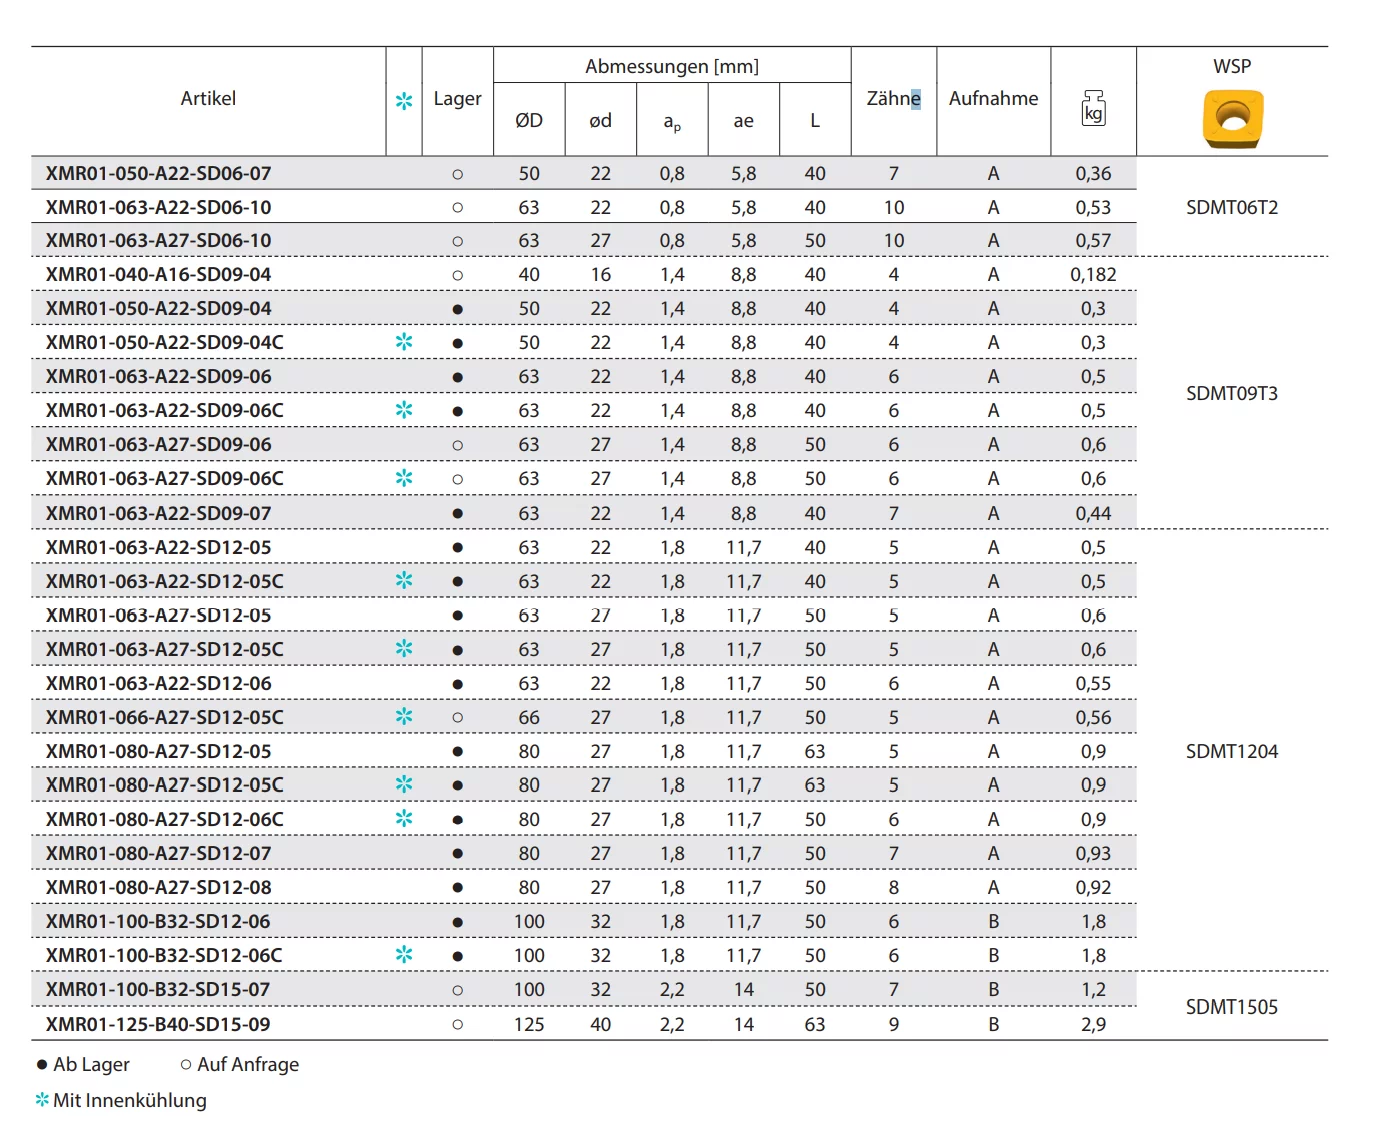Screen dimensions: 1377x1148
Task: Click the 0,182 weight value
Action: tap(1093, 275)
